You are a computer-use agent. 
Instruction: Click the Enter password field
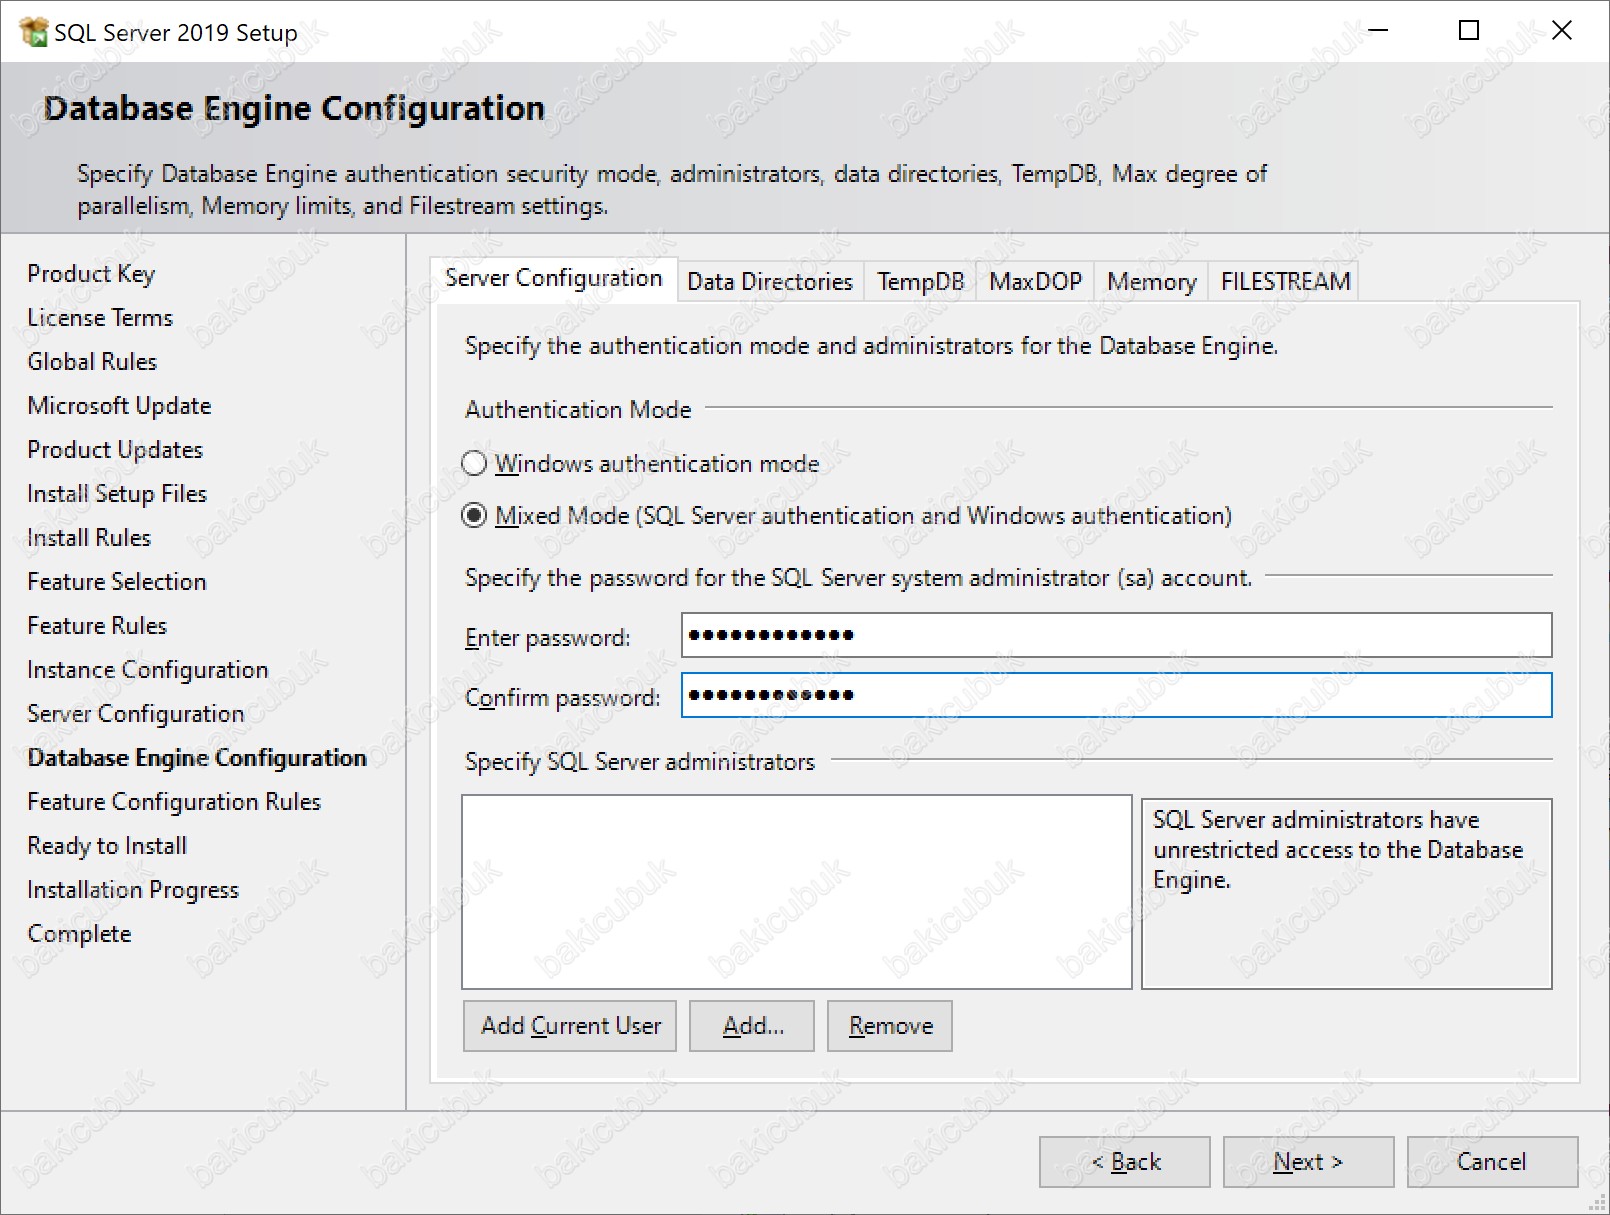pos(1116,635)
